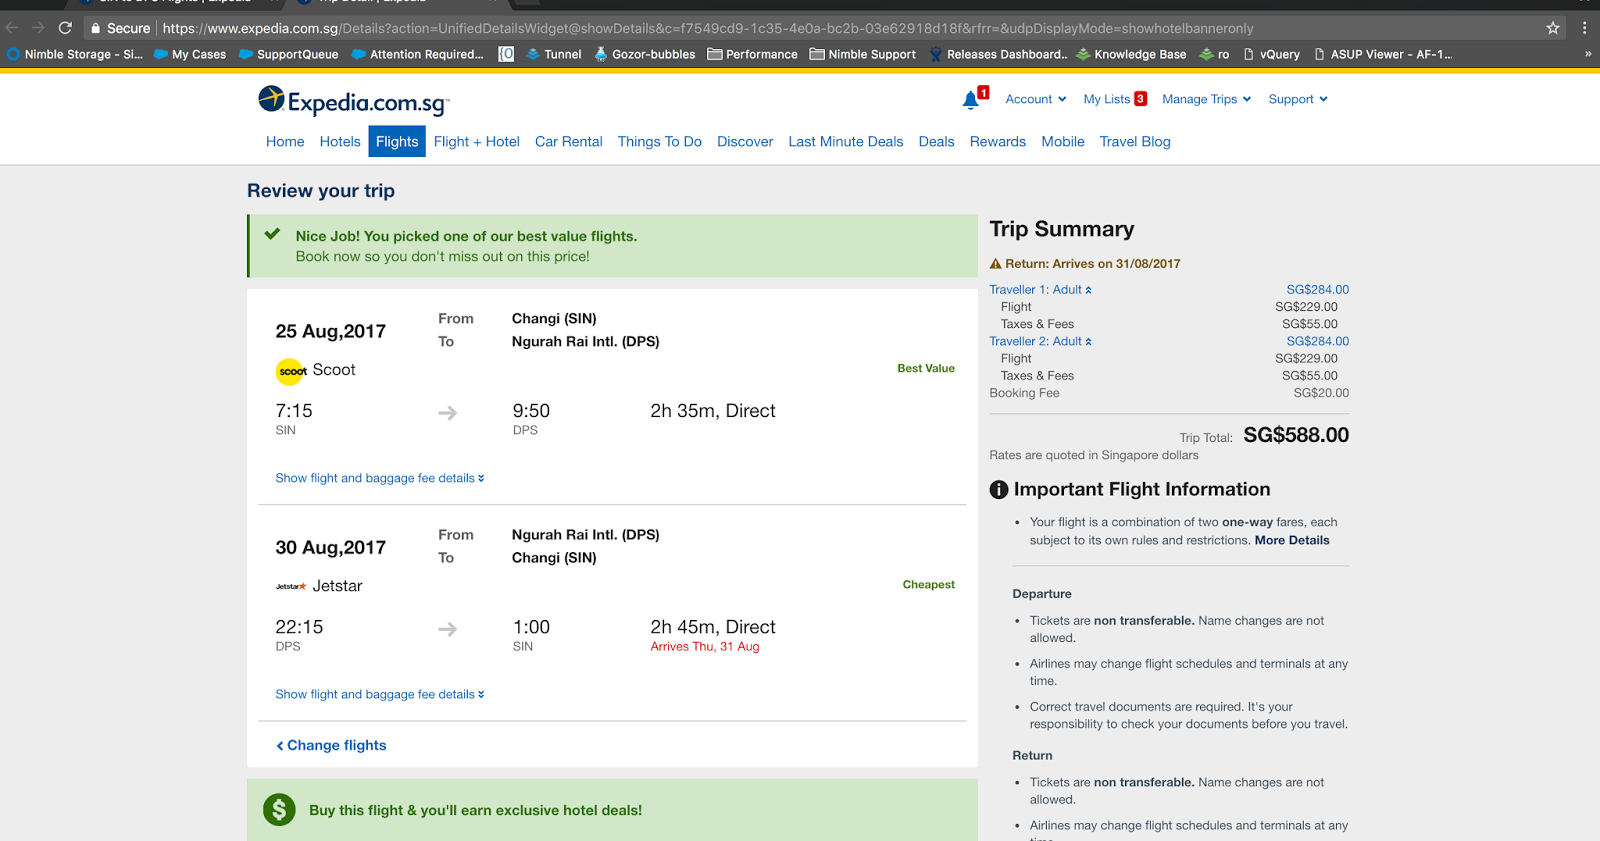This screenshot has width=1600, height=841.
Task: Click the Scoot airline logo
Action: coord(291,371)
